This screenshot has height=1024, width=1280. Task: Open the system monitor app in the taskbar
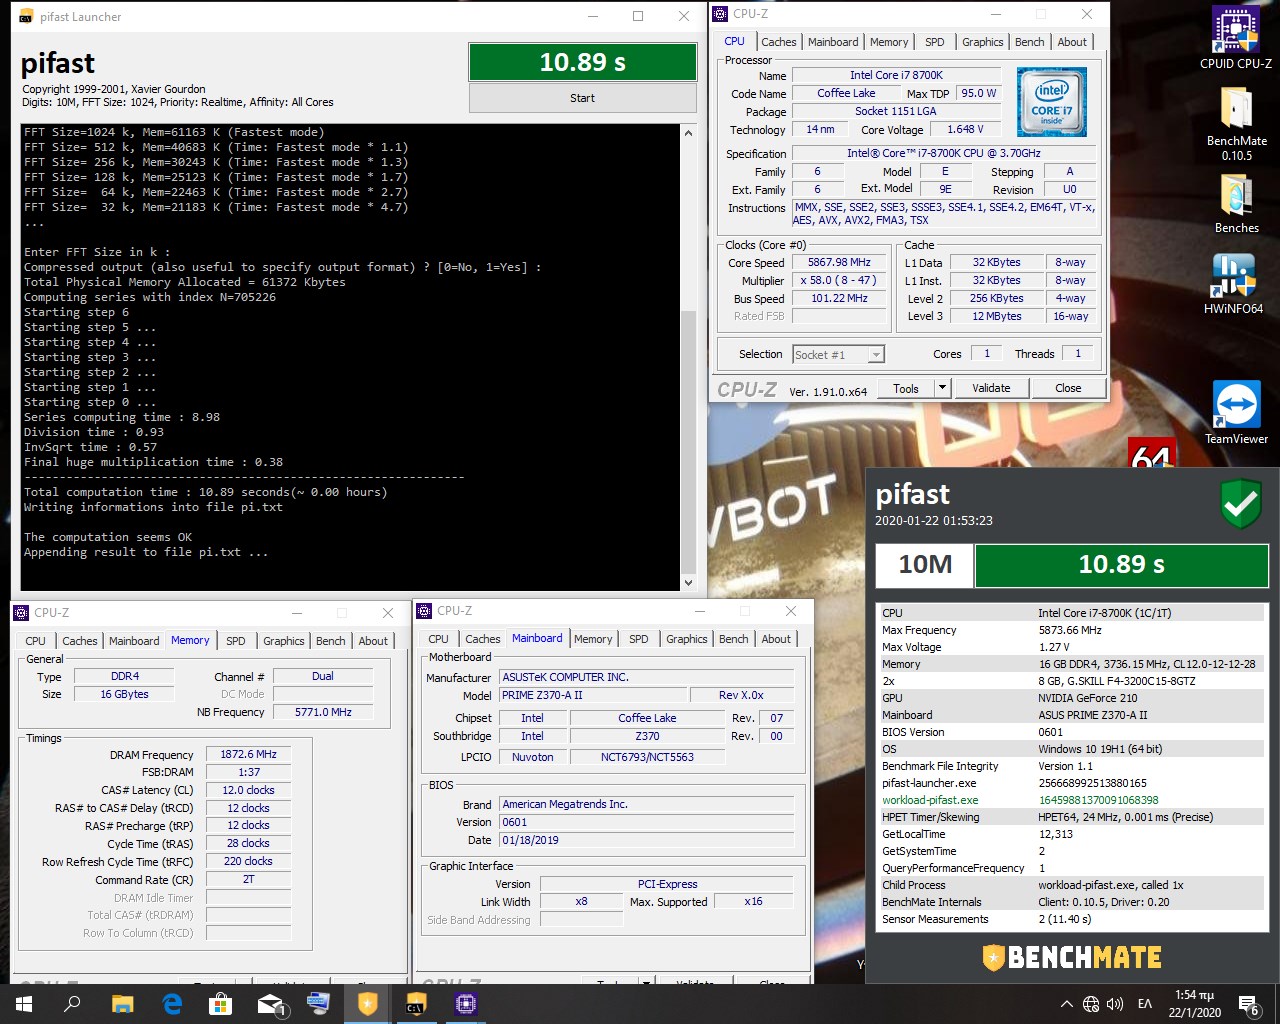click(319, 1004)
